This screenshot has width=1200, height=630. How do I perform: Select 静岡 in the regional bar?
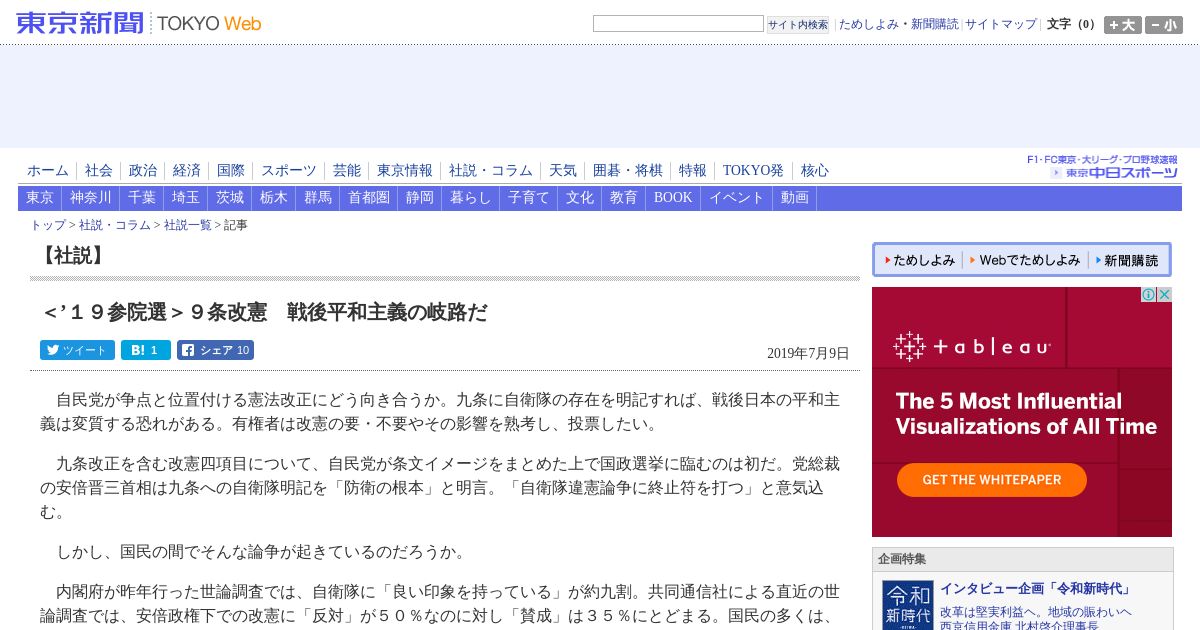point(420,198)
